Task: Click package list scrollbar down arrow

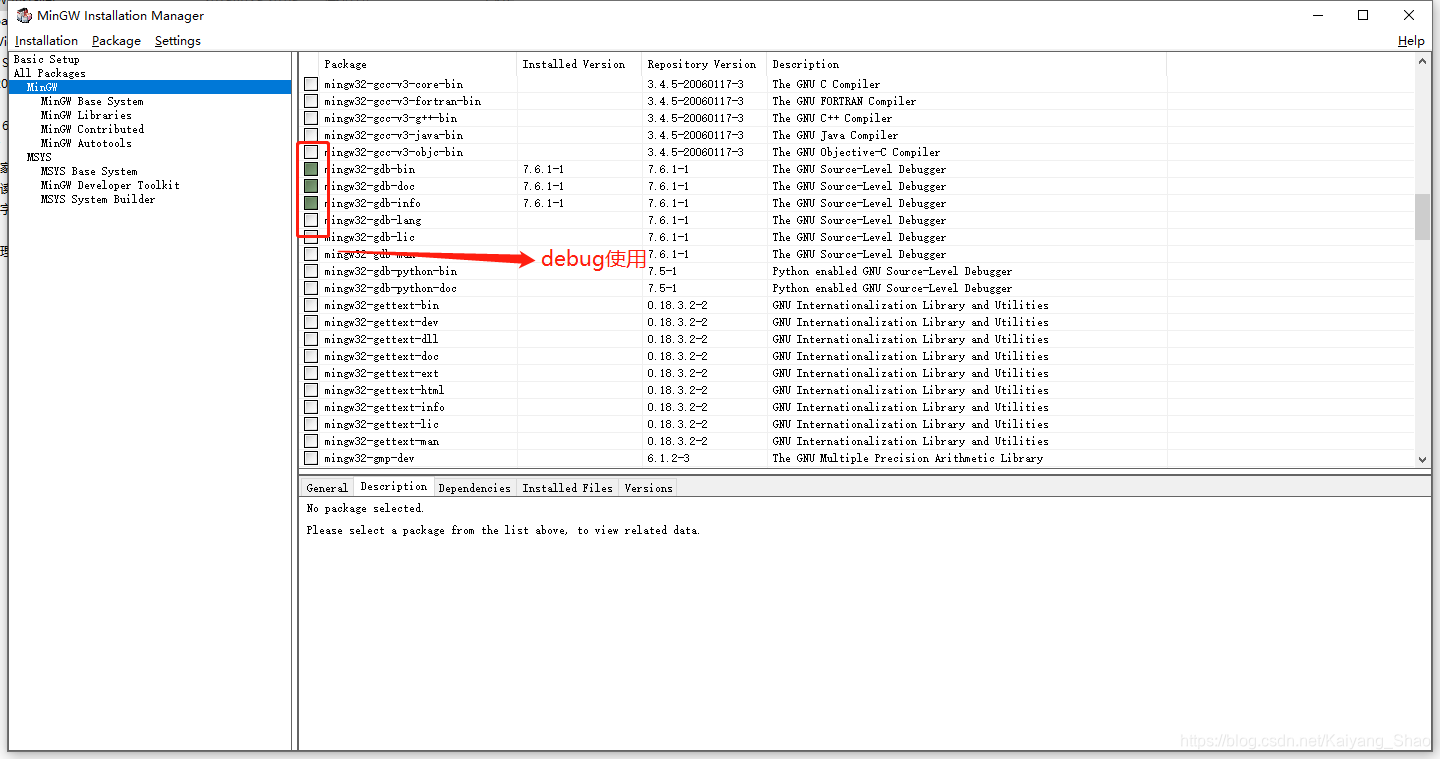Action: 1423,459
